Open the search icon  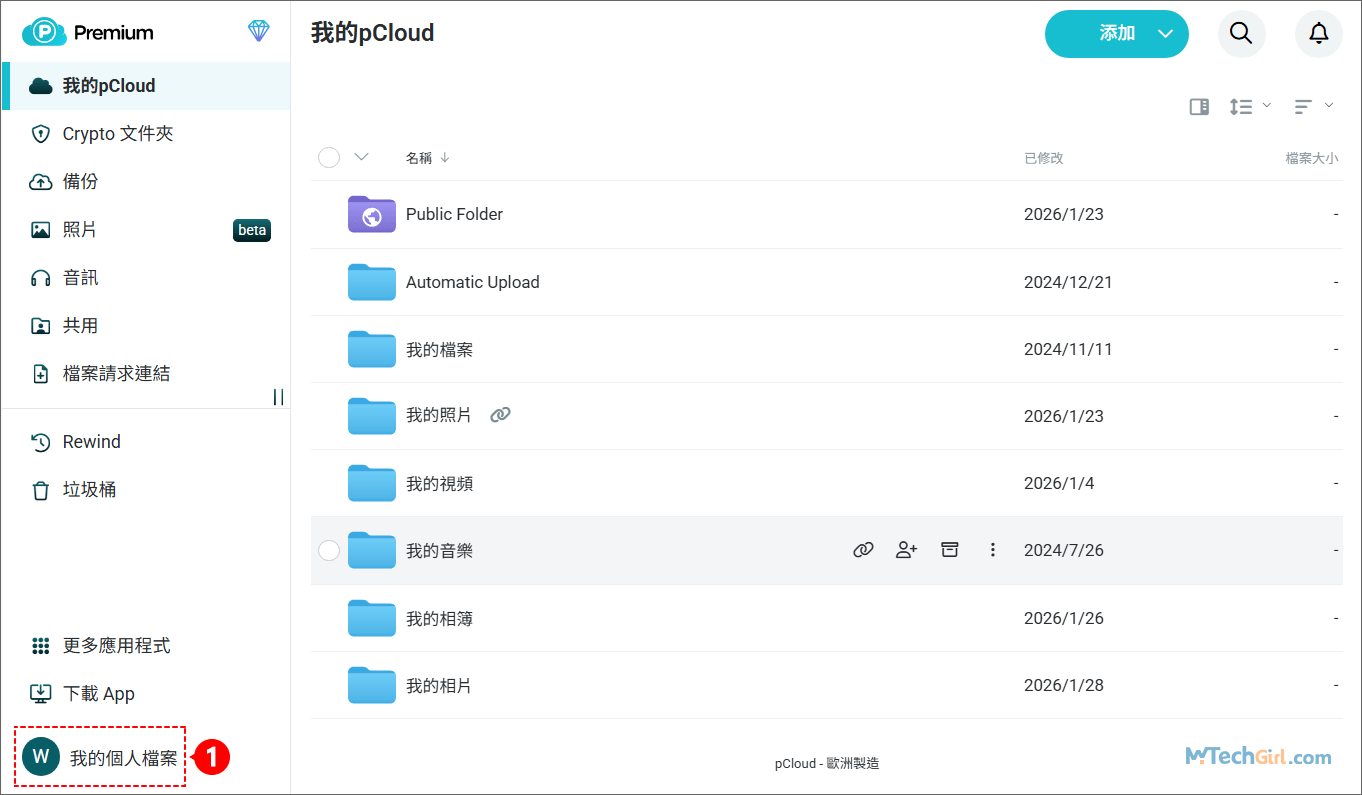click(1241, 33)
